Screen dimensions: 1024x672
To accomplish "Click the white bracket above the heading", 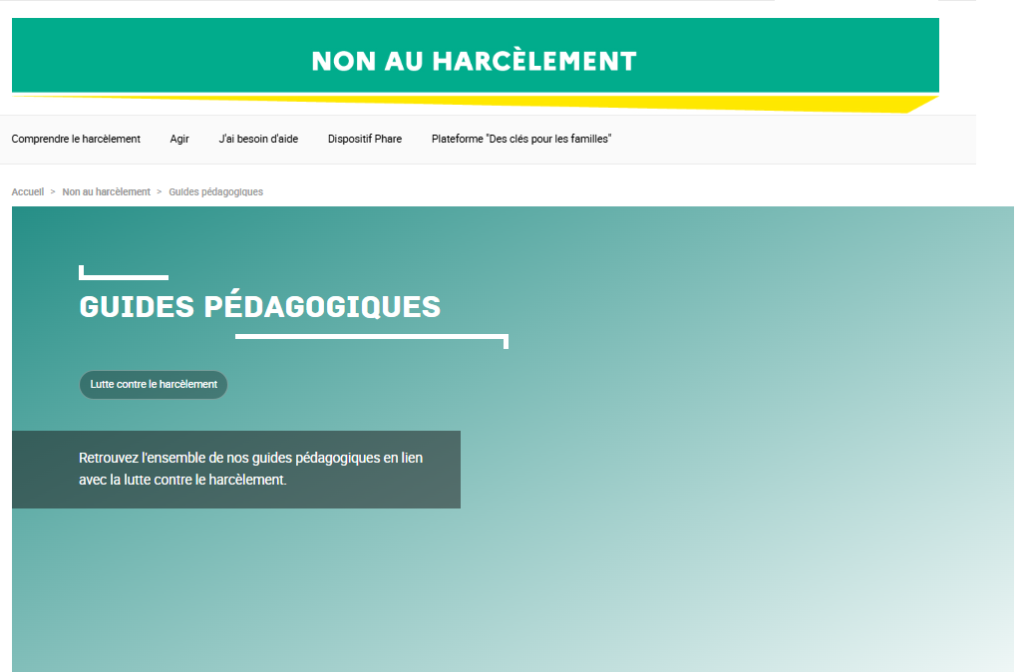I will [123, 276].
